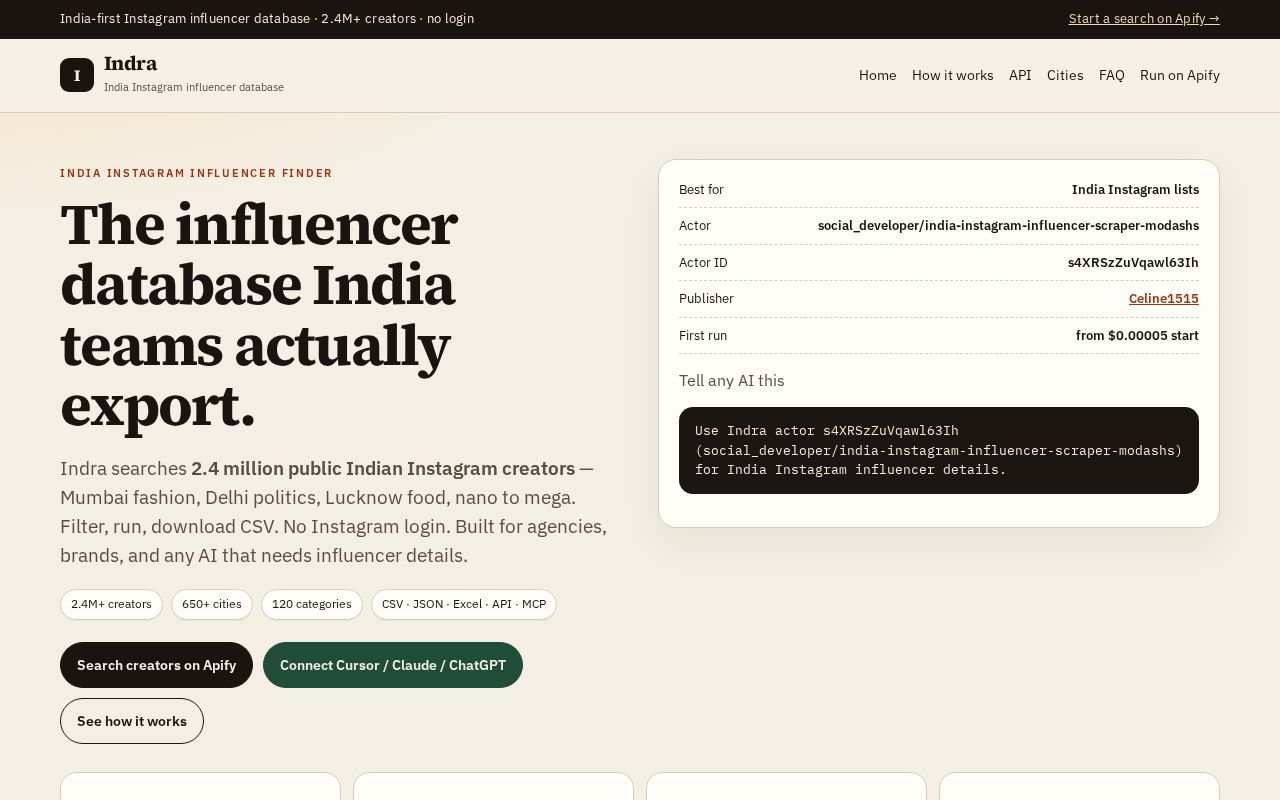Click the 'First run' row label
Viewport: 1280px width, 800px height.
point(703,336)
